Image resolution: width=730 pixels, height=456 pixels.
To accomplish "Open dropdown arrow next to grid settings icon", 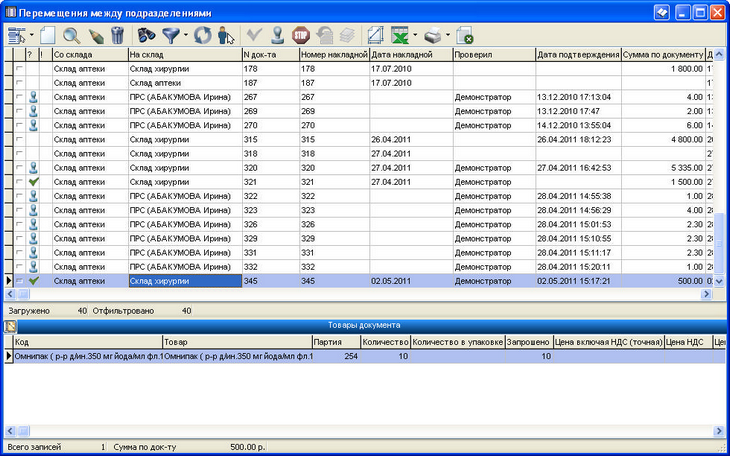I will click(32, 35).
